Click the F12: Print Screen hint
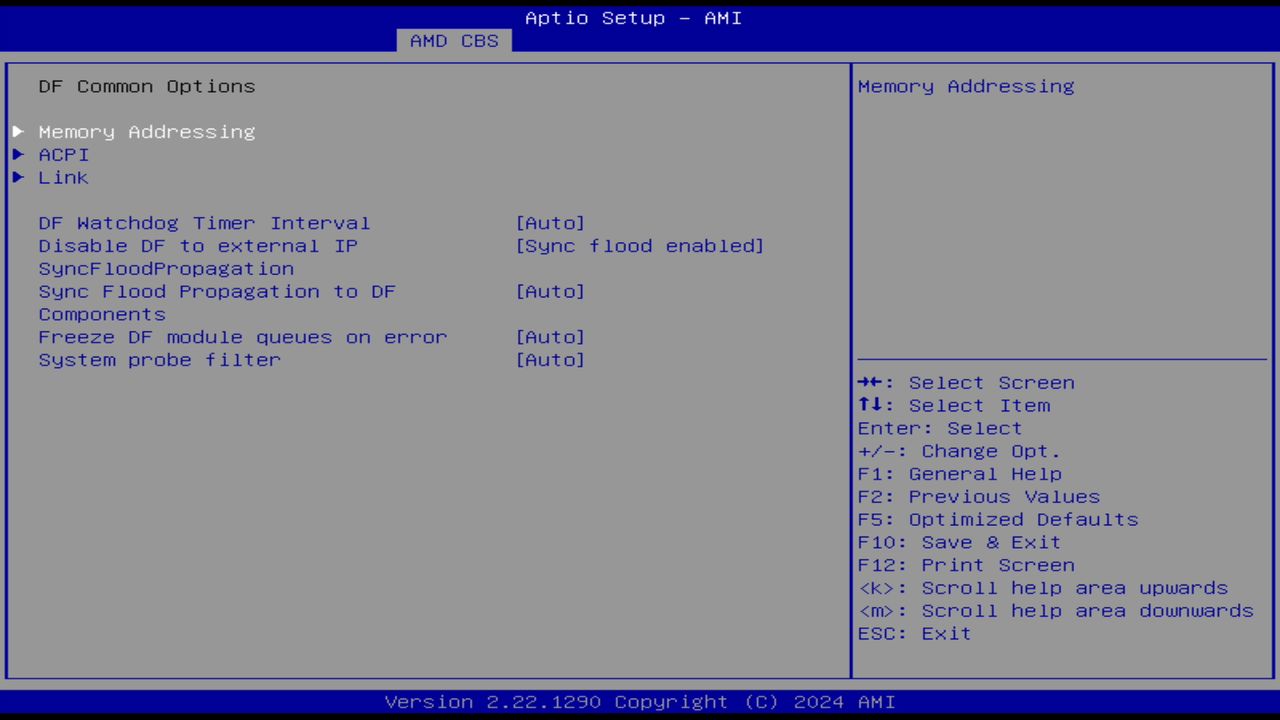1280x720 pixels. 966,566
